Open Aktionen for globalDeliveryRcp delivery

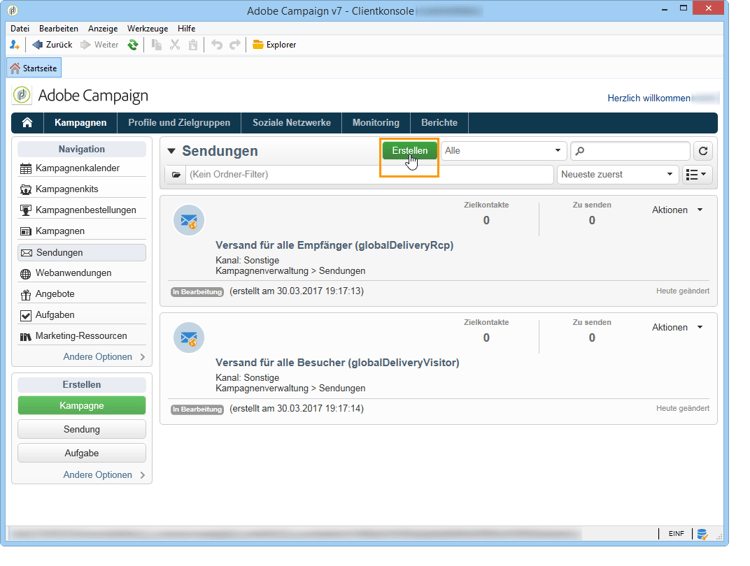pyautogui.click(x=677, y=210)
